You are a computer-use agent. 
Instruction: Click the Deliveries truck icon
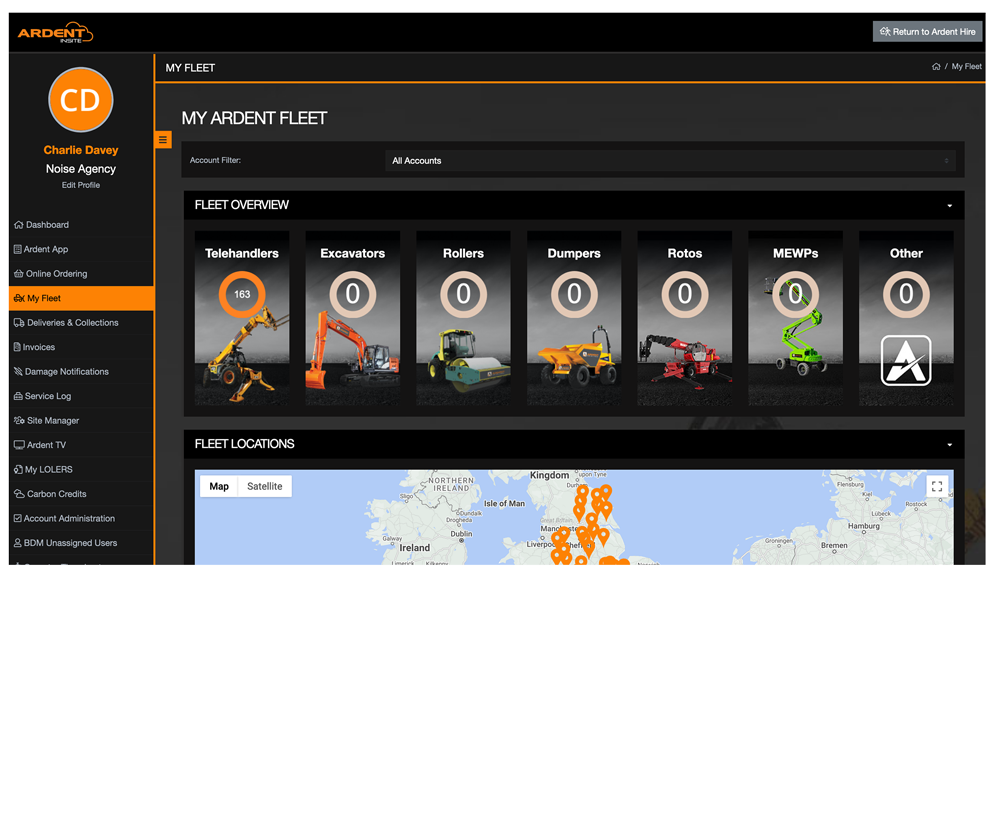pyautogui.click(x=19, y=323)
